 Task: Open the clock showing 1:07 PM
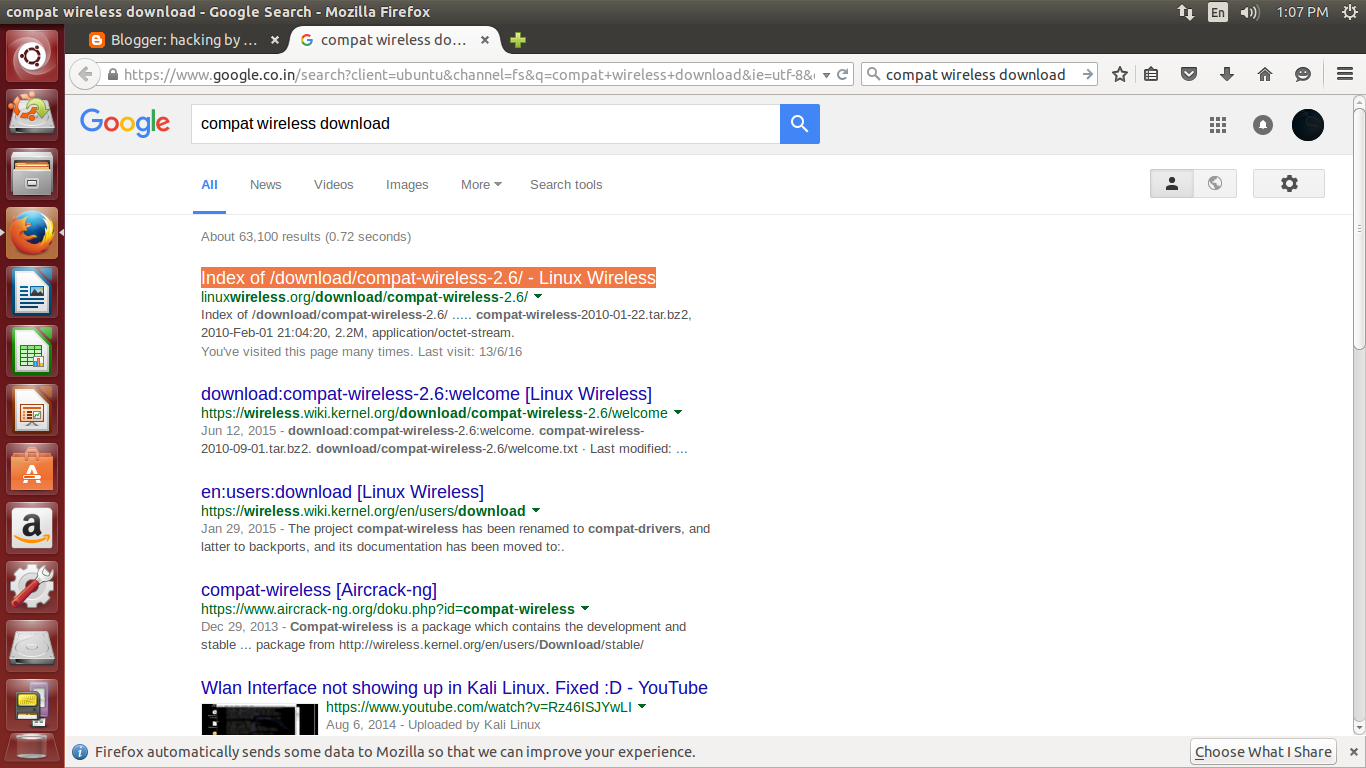click(x=1302, y=12)
